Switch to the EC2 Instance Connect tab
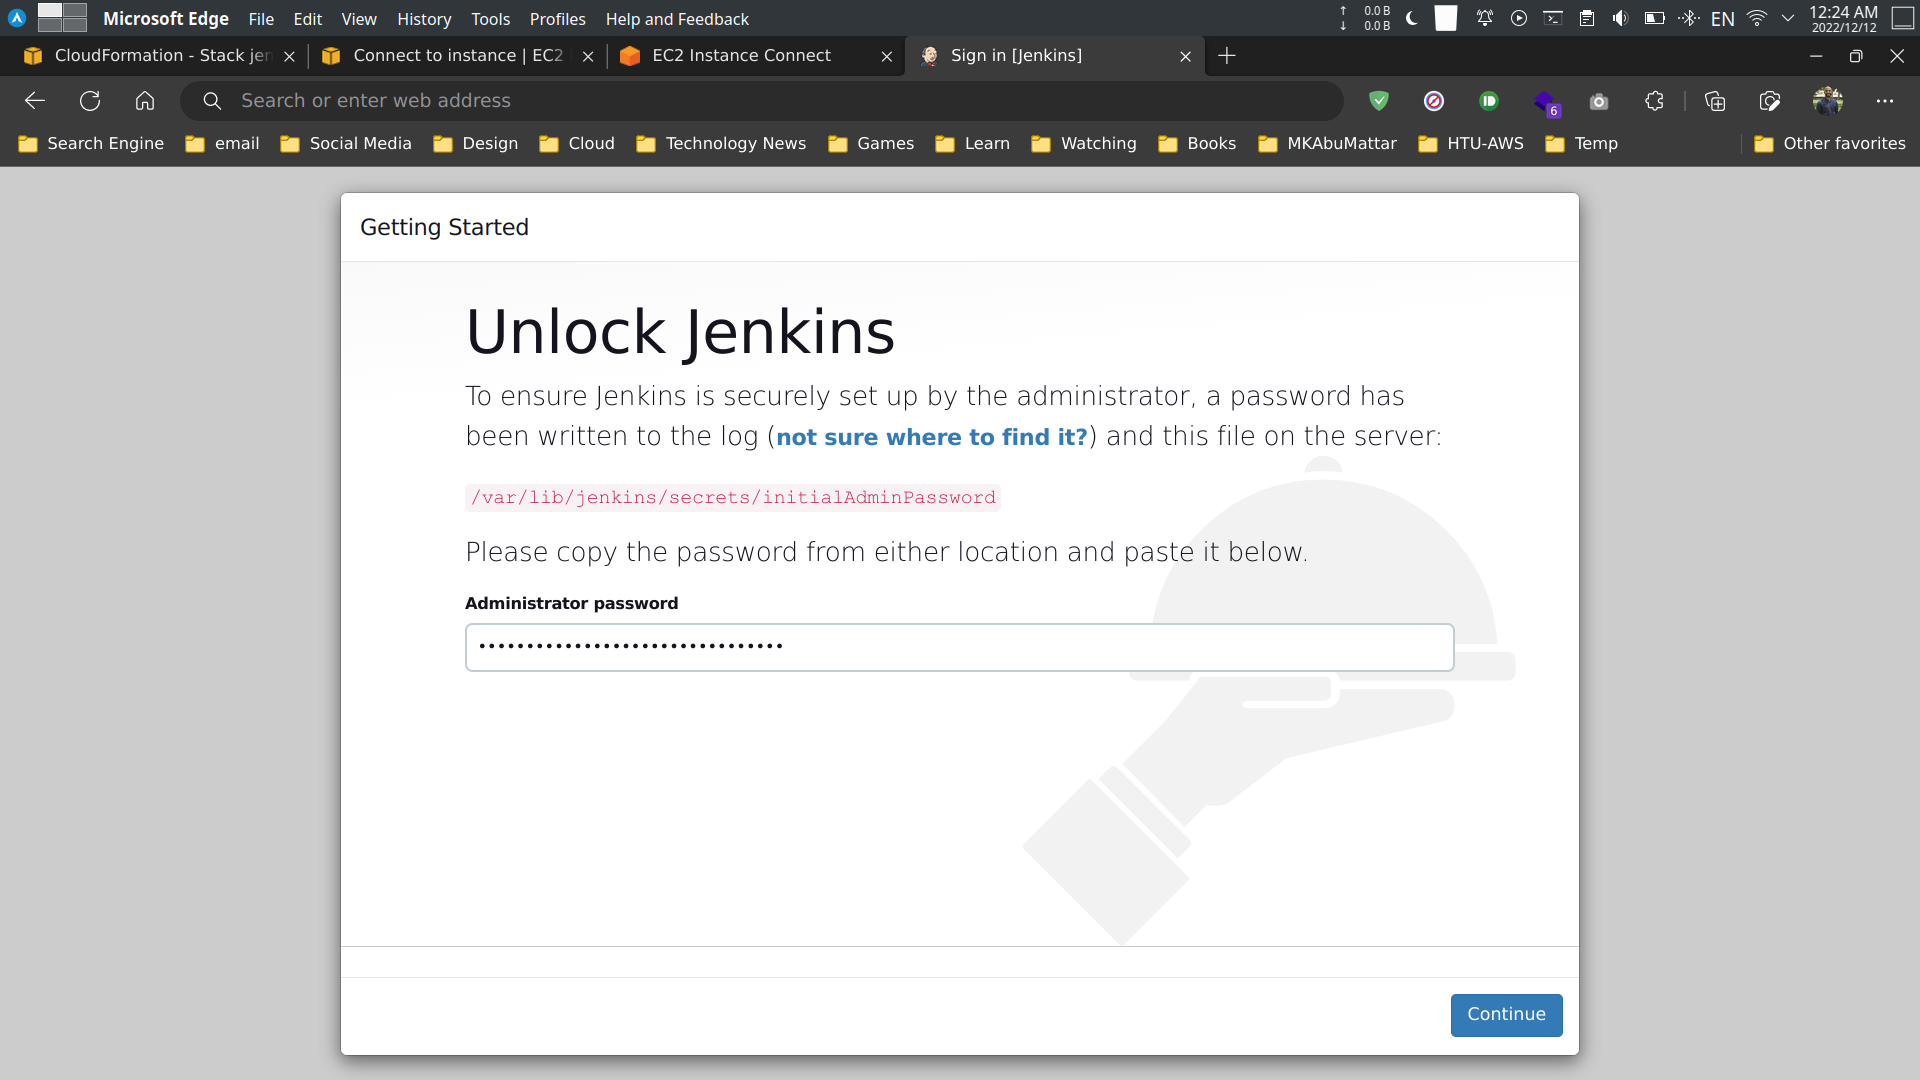Screen dimensions: 1920x1080 (x=740, y=56)
